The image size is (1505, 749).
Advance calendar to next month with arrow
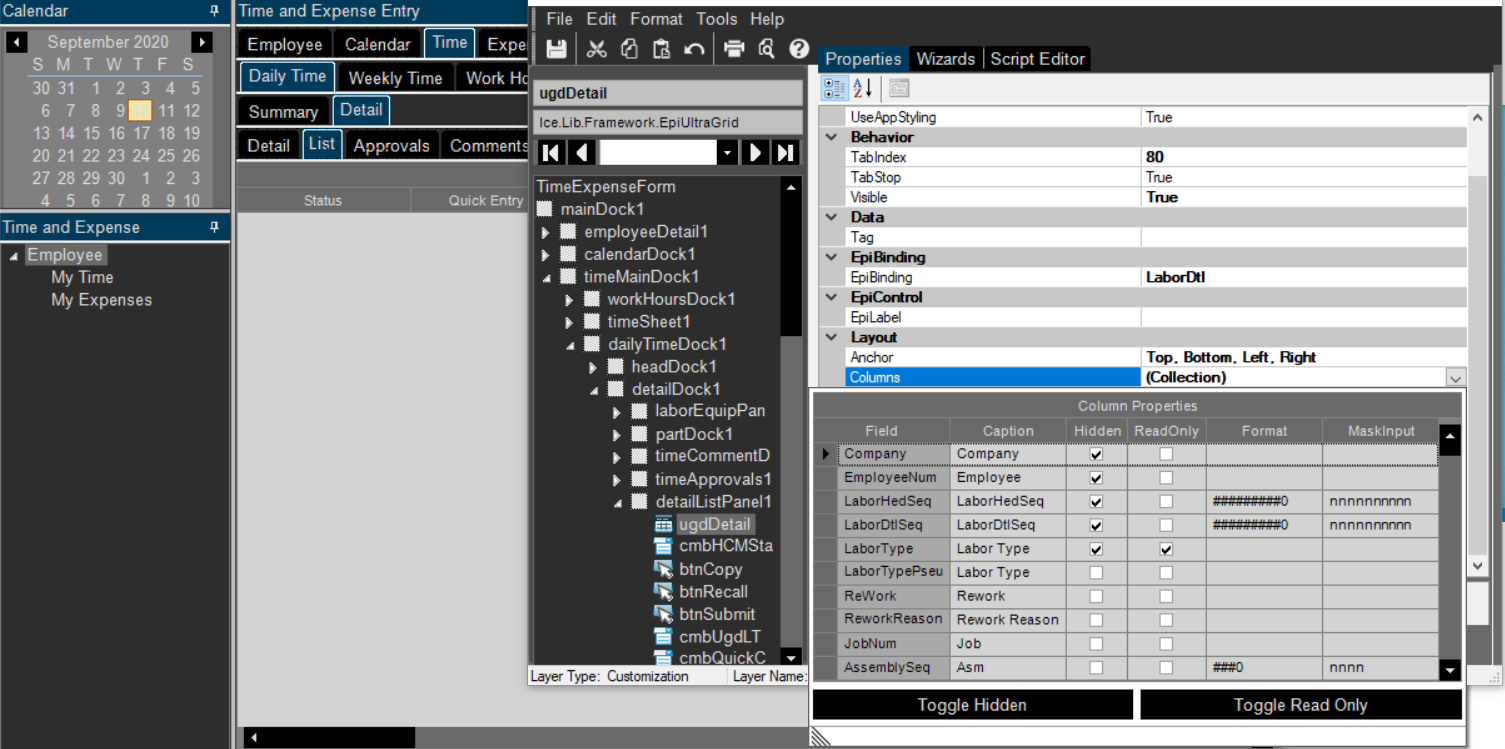pos(202,41)
